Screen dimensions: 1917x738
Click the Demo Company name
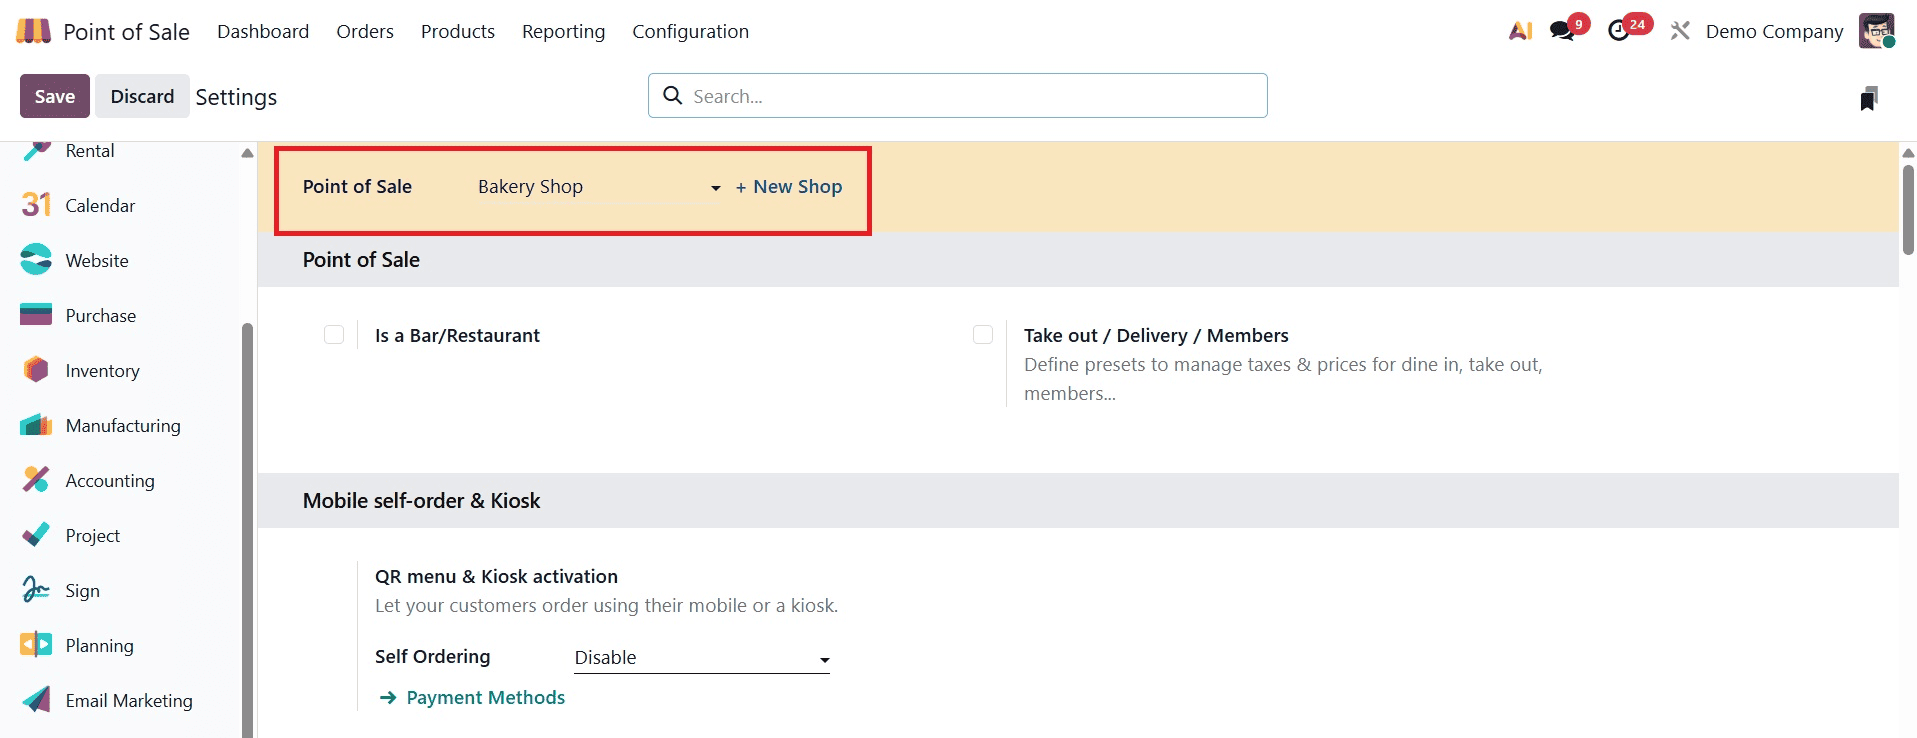[1774, 31]
